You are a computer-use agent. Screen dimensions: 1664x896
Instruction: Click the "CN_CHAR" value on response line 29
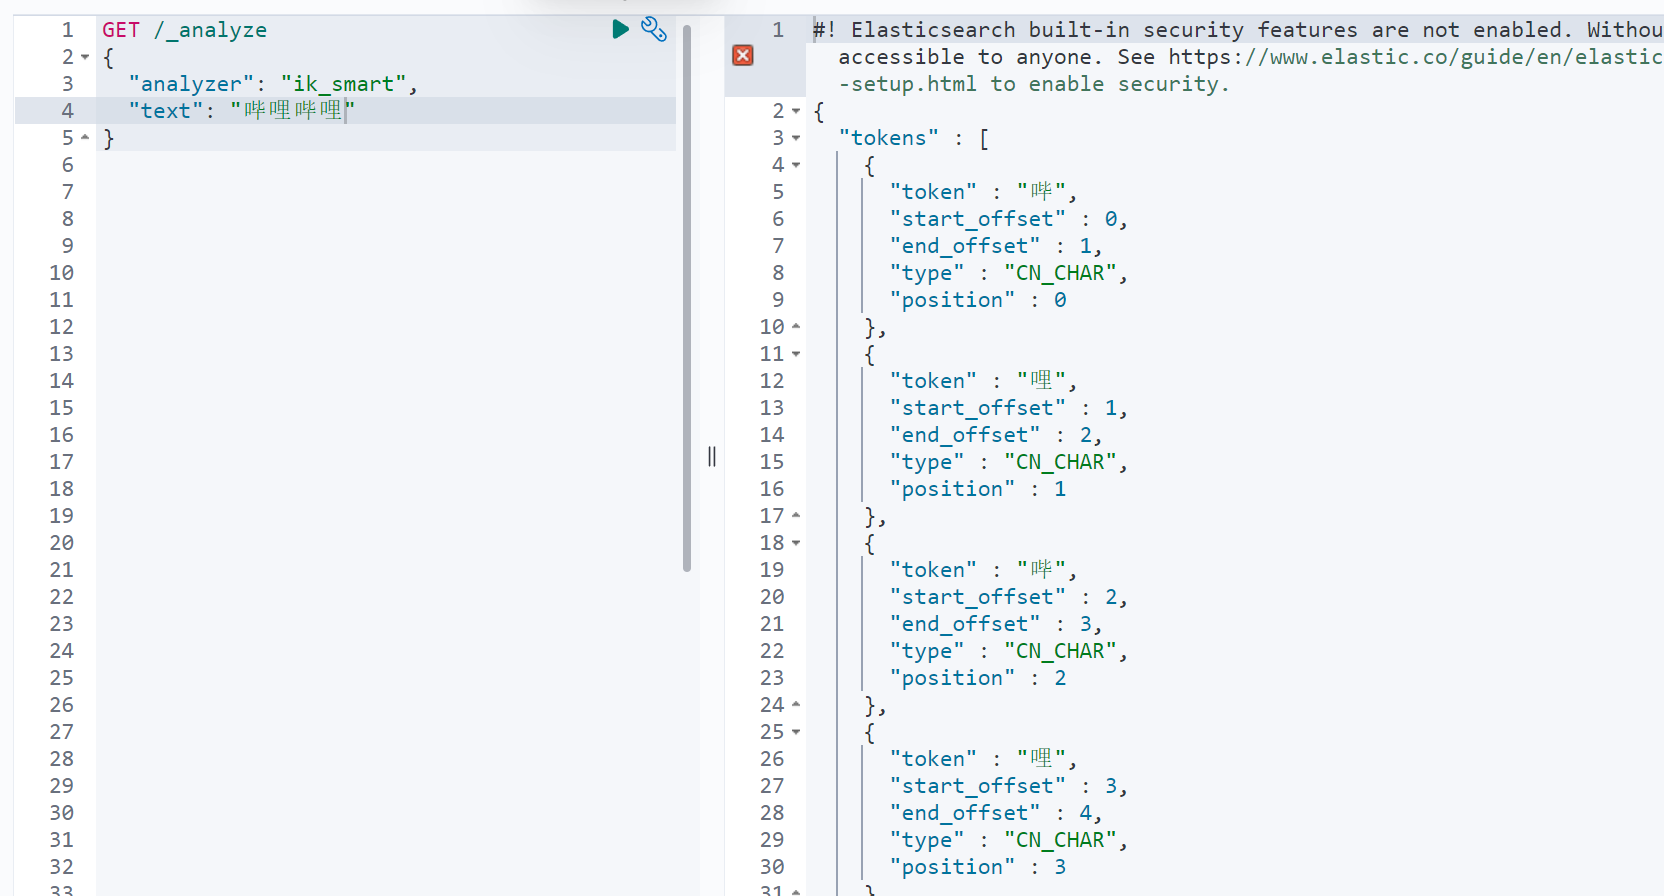1060,840
